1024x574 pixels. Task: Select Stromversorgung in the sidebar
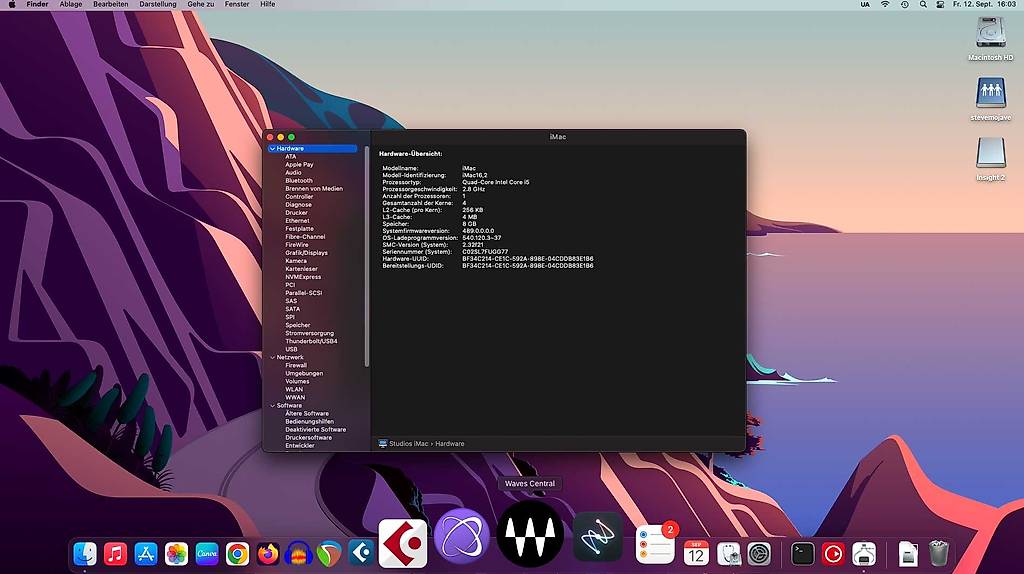310,333
